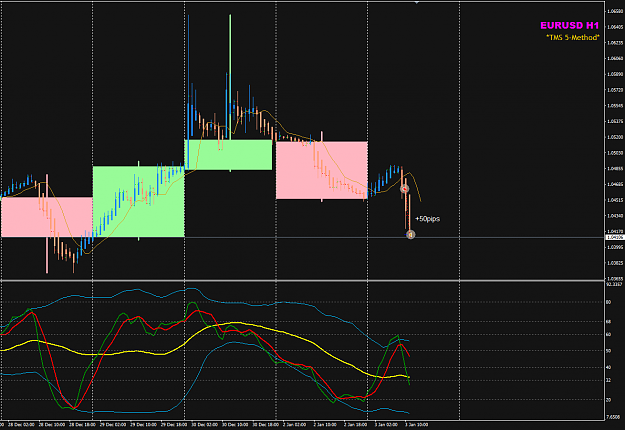
Task: Click the 7.6508 indicator scale minimum value
Action: (x=614, y=417)
